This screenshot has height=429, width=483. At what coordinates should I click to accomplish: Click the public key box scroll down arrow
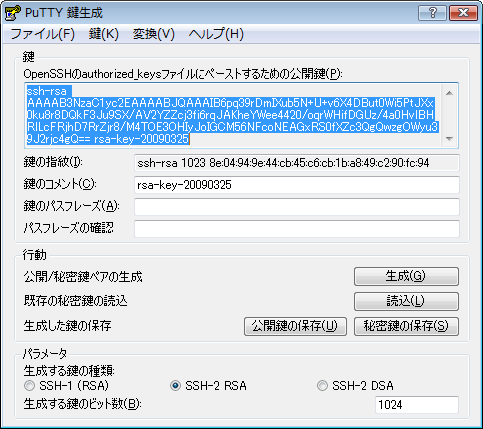449,138
